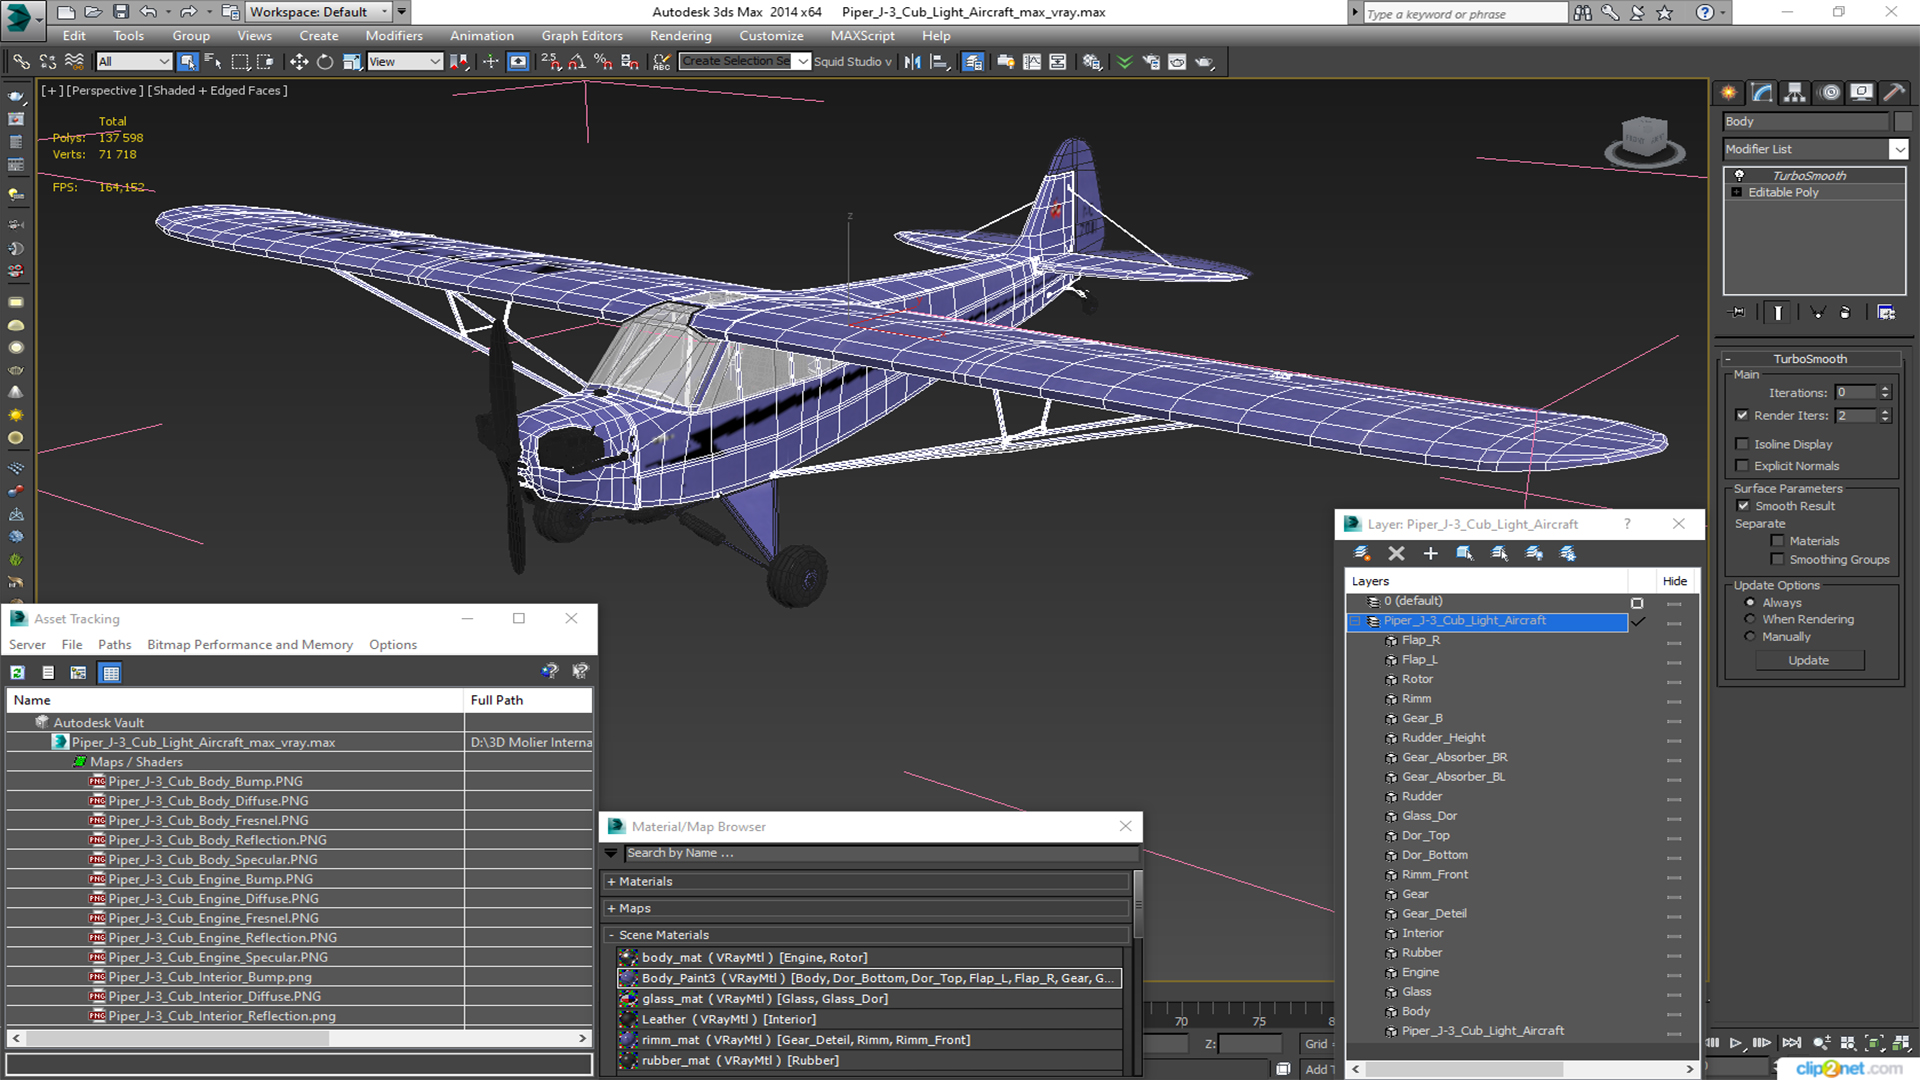Screen dimensions: 1920x1080
Task: Choose the Rectangular Selection Region tool
Action: tap(240, 62)
